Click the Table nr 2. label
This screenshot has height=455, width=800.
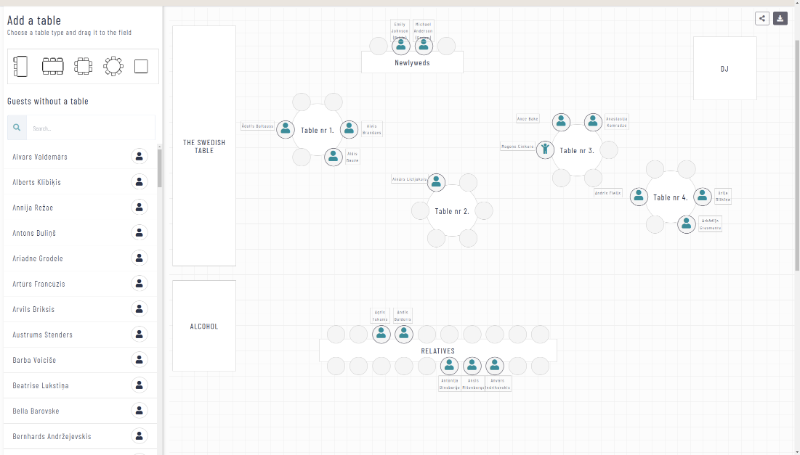(x=451, y=211)
